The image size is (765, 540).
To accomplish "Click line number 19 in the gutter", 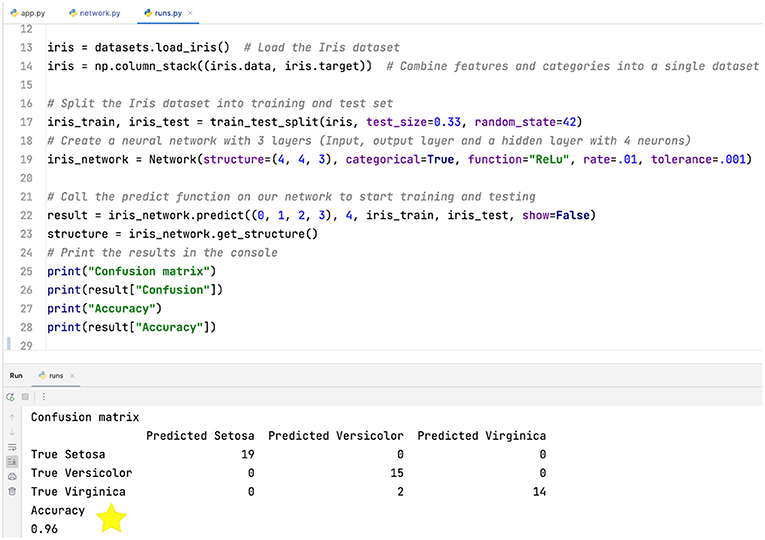I will click(26, 160).
